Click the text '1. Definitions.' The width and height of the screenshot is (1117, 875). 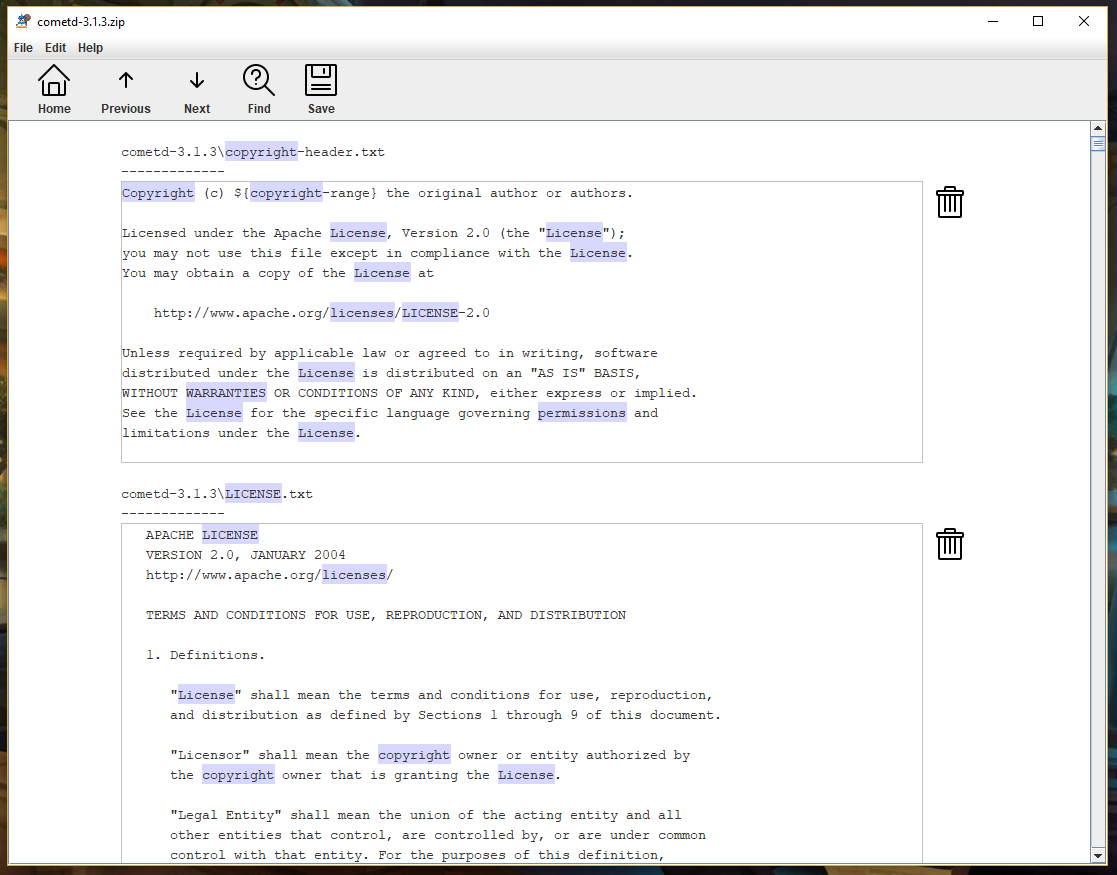[x=205, y=655]
